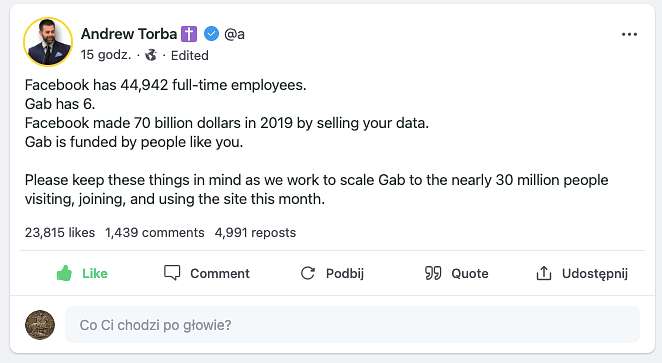Click the Comment speech bubble icon
The width and height of the screenshot is (662, 363).
pyautogui.click(x=172, y=273)
